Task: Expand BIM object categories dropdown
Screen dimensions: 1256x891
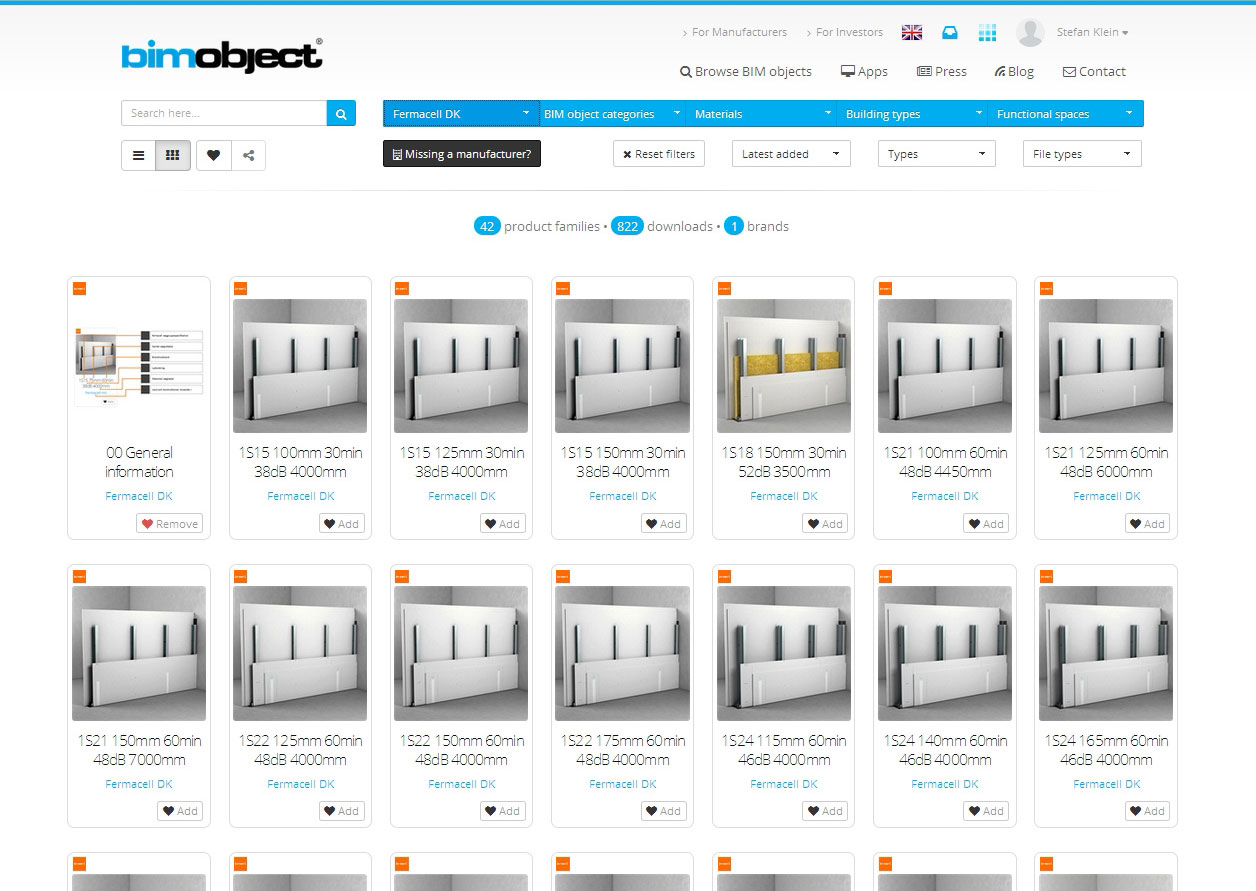Action: click(612, 114)
